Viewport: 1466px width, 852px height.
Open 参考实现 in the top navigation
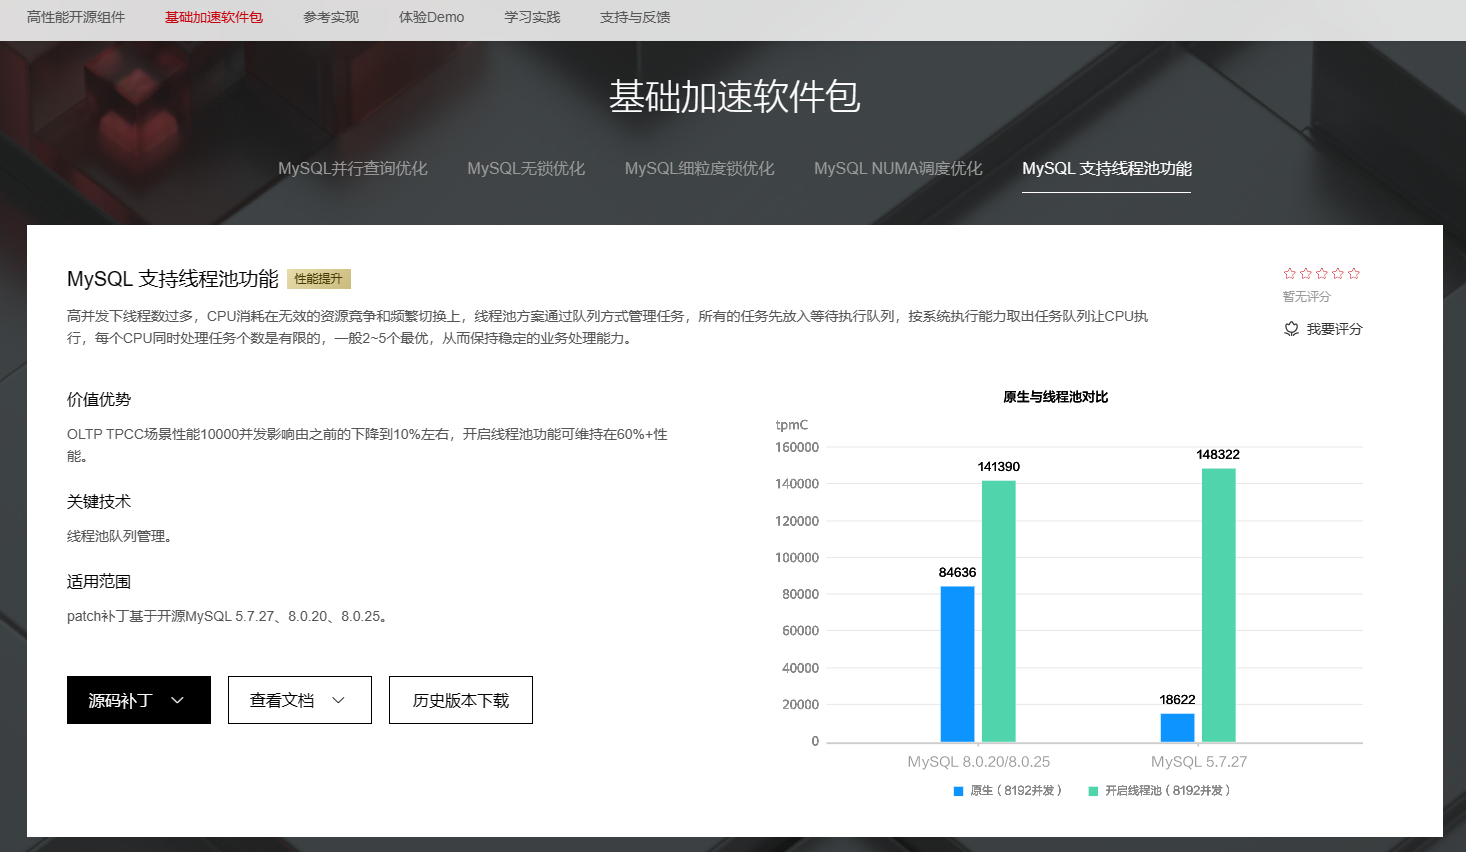click(331, 17)
